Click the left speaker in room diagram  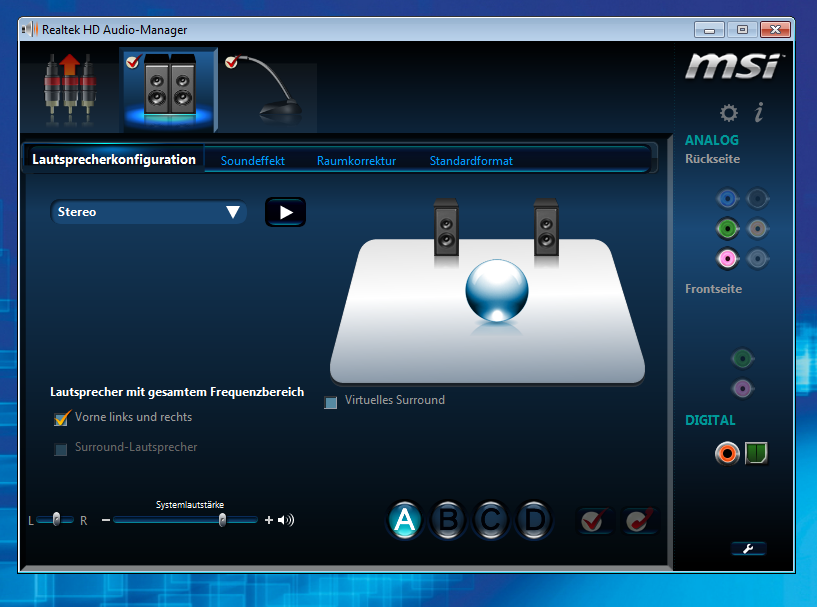click(446, 228)
